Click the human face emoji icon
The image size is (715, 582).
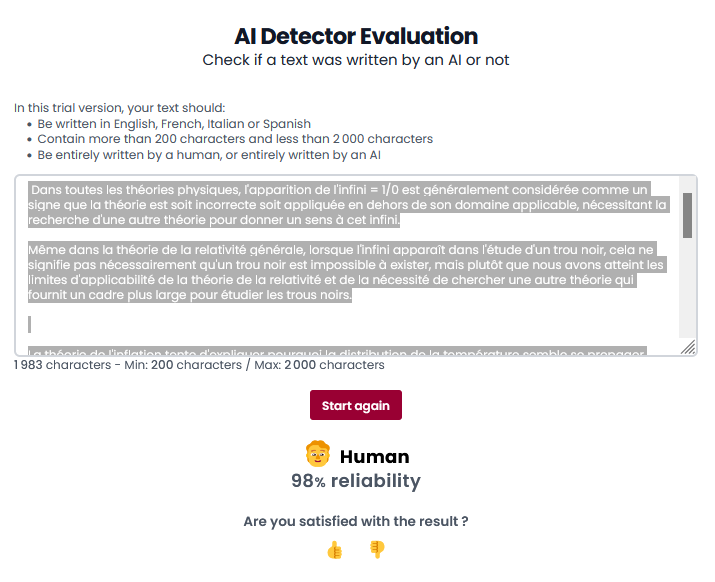(317, 454)
